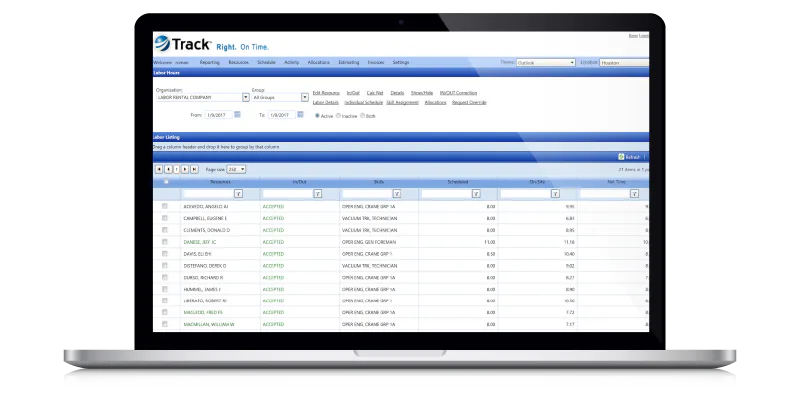Go to first page of labor listing
The height and width of the screenshot is (400, 800).
point(159,169)
